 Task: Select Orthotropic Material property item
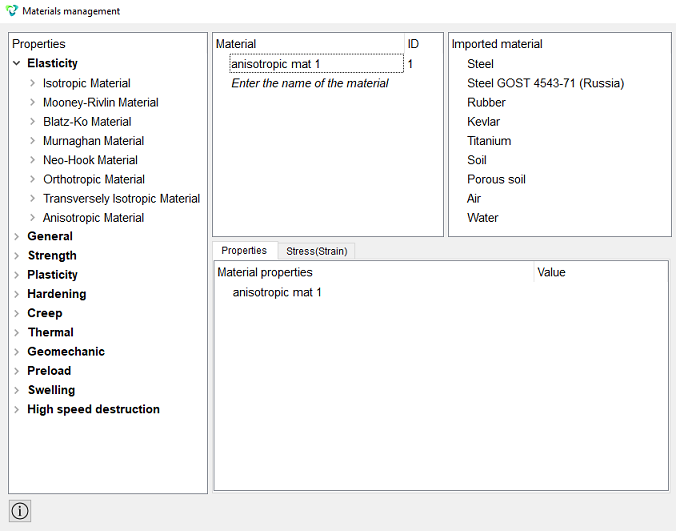point(94,179)
